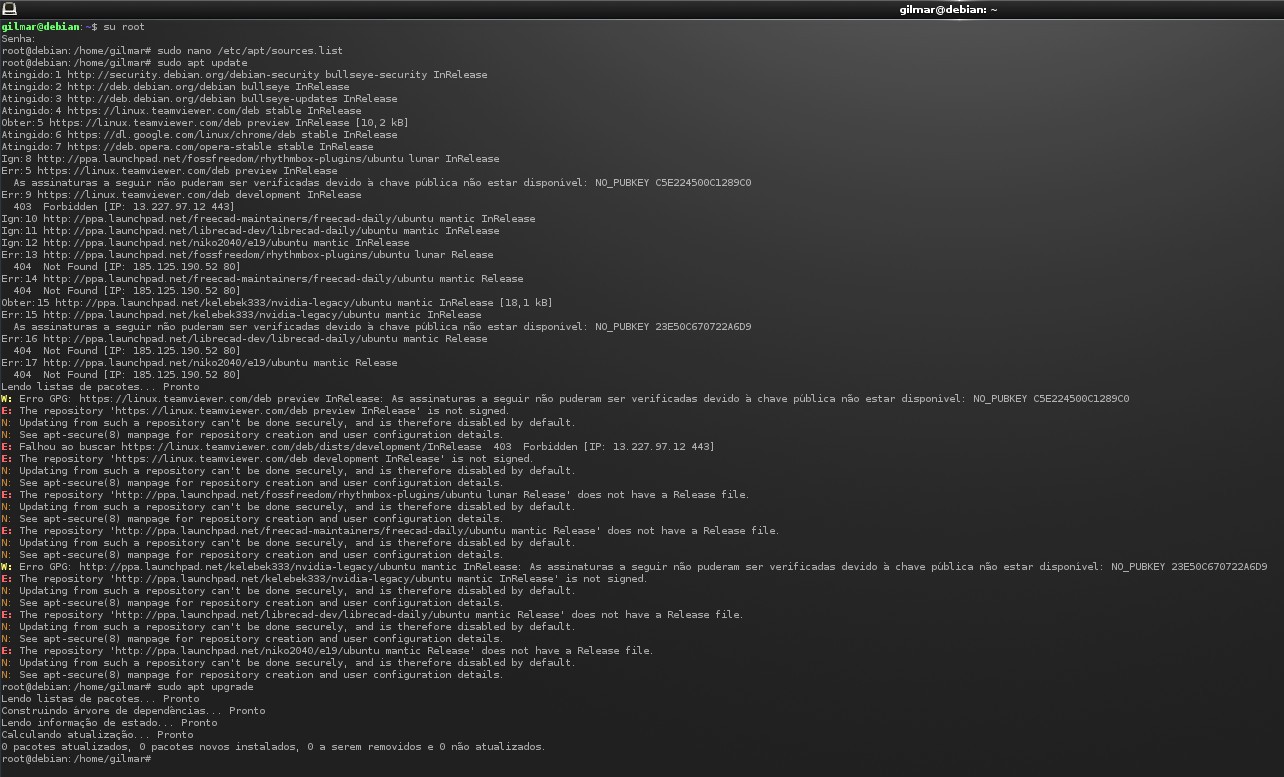
Task: Click 'E:' freecad-daily does not have Release file
Action: 390,530
